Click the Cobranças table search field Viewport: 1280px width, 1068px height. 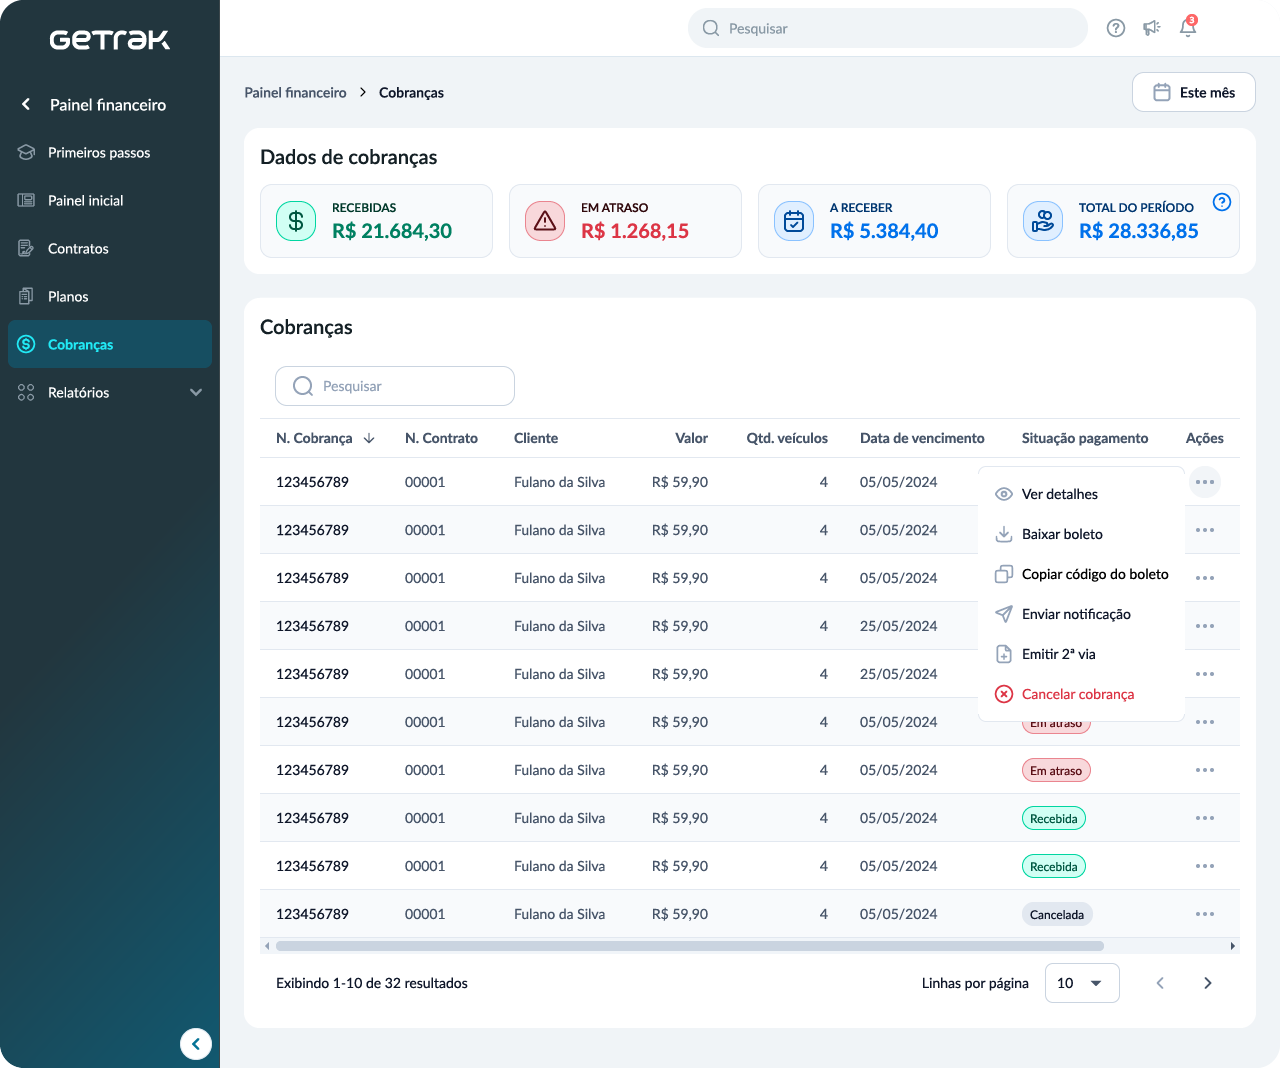point(395,386)
